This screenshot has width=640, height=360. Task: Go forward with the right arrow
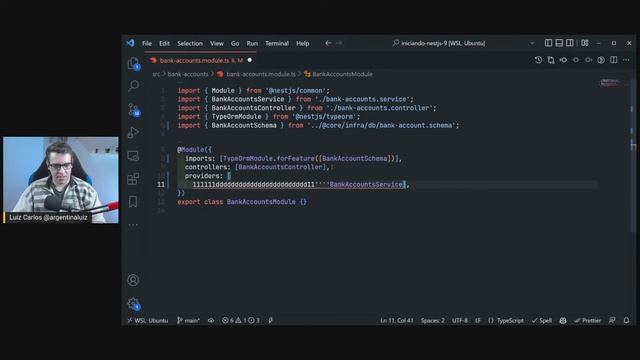339,43
